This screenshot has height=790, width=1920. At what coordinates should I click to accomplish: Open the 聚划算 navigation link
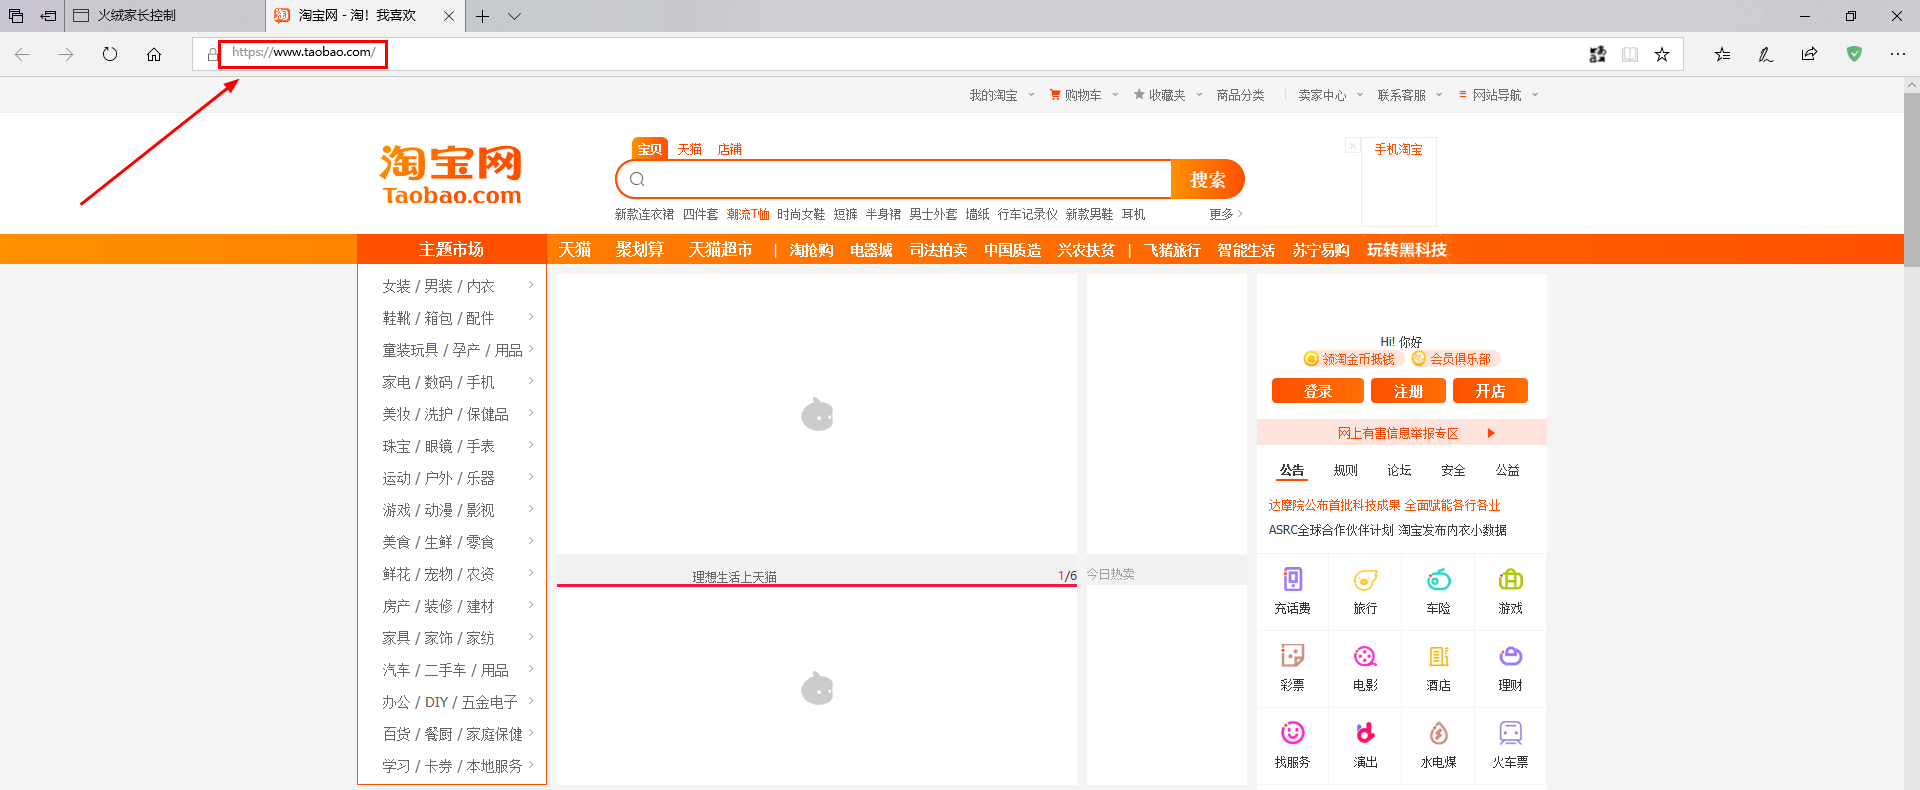(640, 249)
